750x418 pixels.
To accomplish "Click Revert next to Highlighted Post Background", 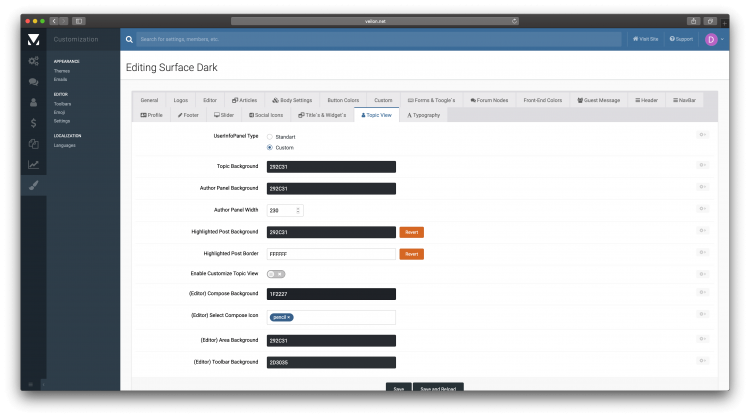I will 412,232.
